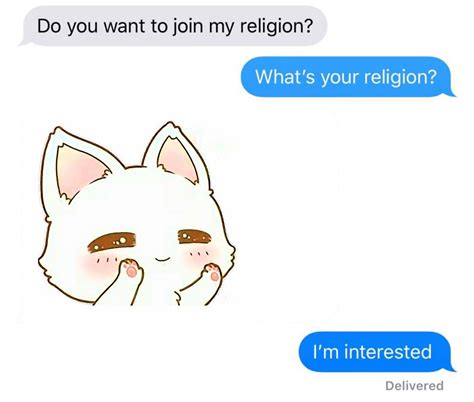This screenshot has width=474, height=402.
Task: Click the cat's left ear
Action: pyautogui.click(x=78, y=168)
